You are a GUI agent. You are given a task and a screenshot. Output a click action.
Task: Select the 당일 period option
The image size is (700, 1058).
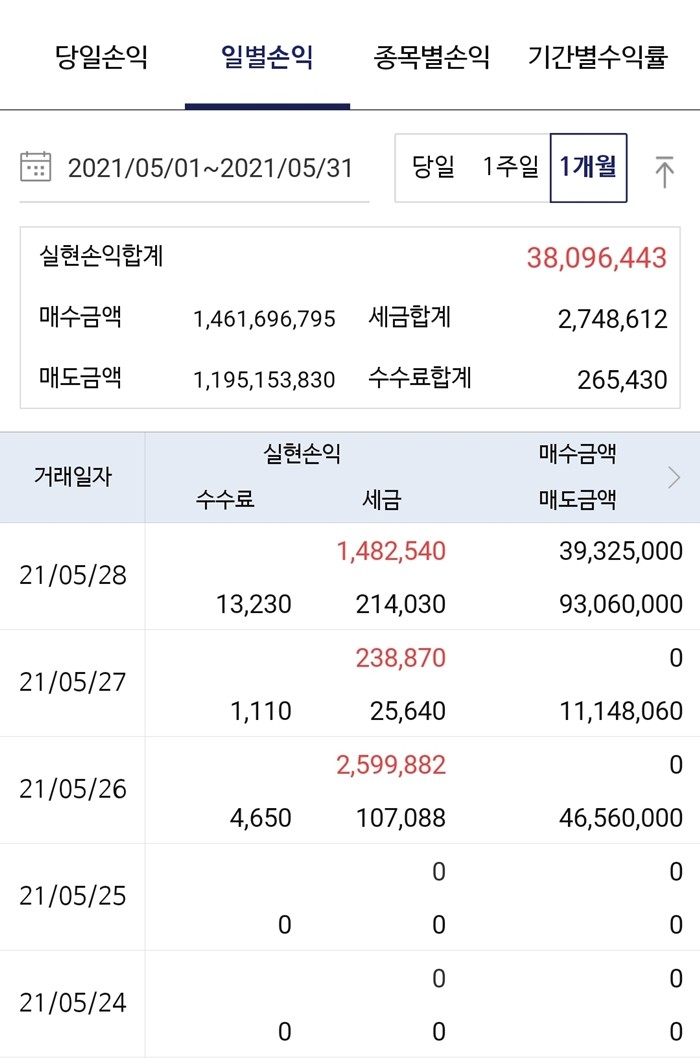coord(433,167)
